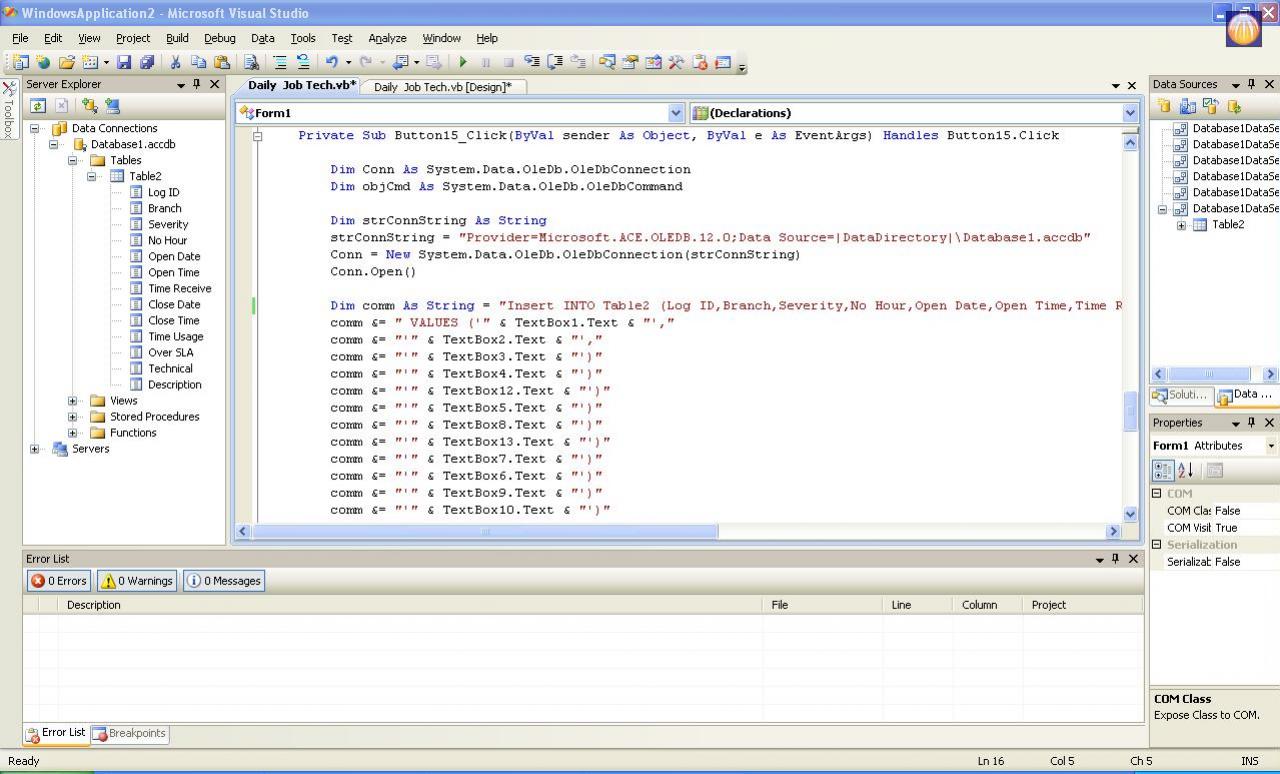The height and width of the screenshot is (774, 1280).
Task: Sort properties alphabetically
Action: [x=1186, y=470]
